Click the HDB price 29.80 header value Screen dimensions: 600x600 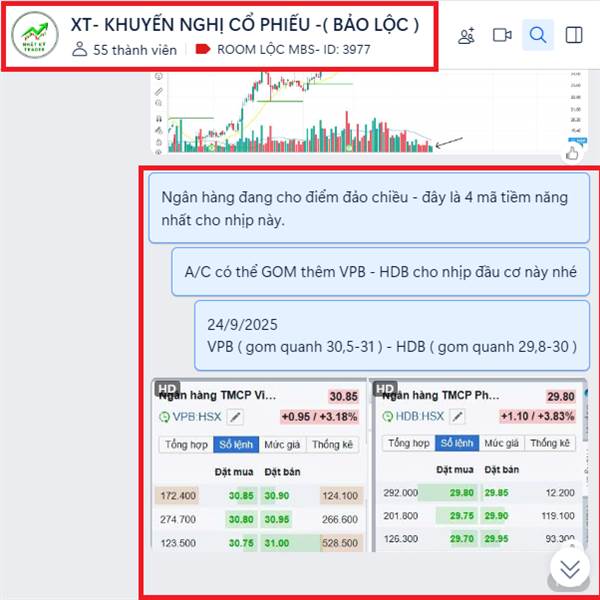[x=561, y=396]
